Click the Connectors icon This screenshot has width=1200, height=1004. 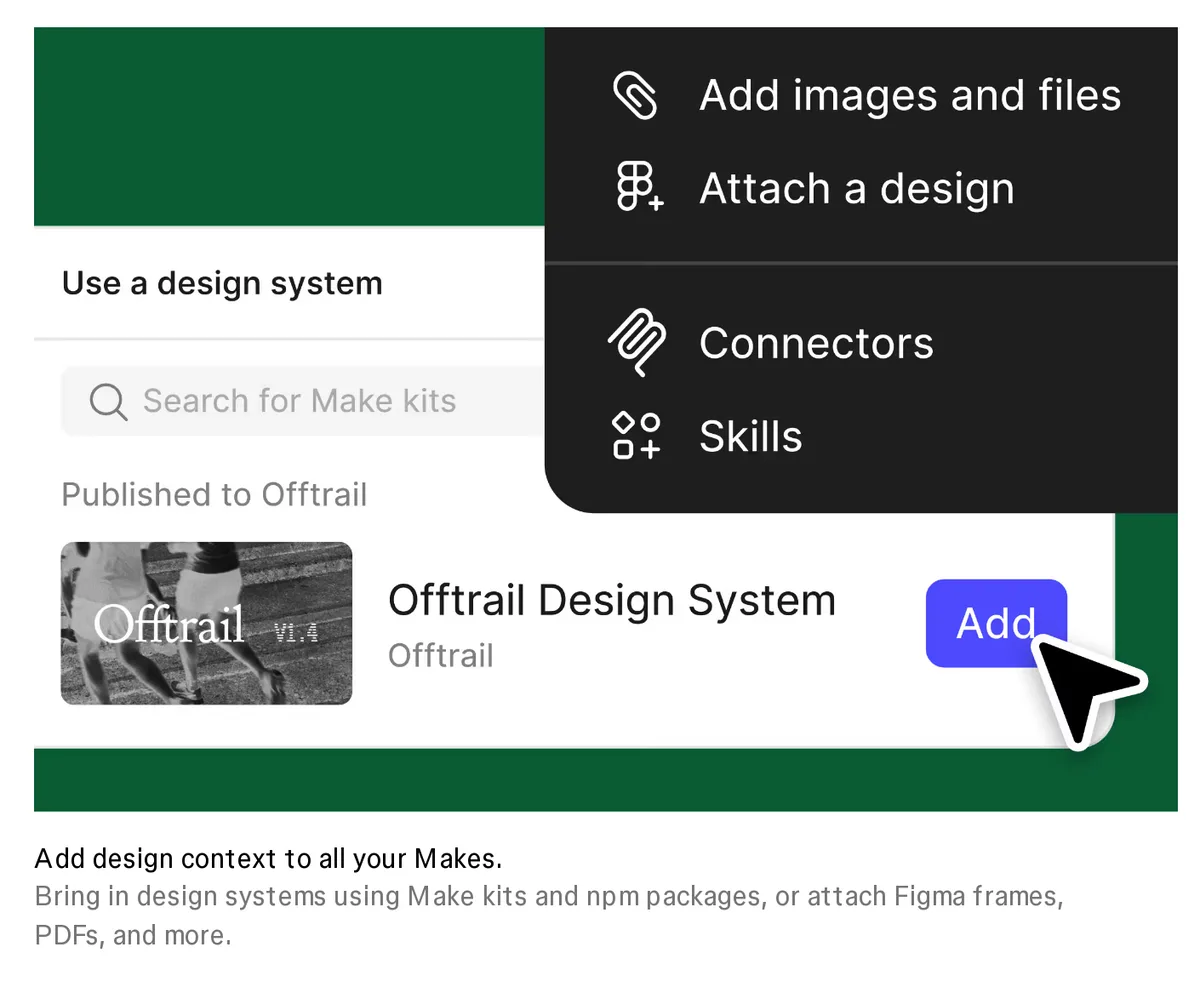(637, 343)
